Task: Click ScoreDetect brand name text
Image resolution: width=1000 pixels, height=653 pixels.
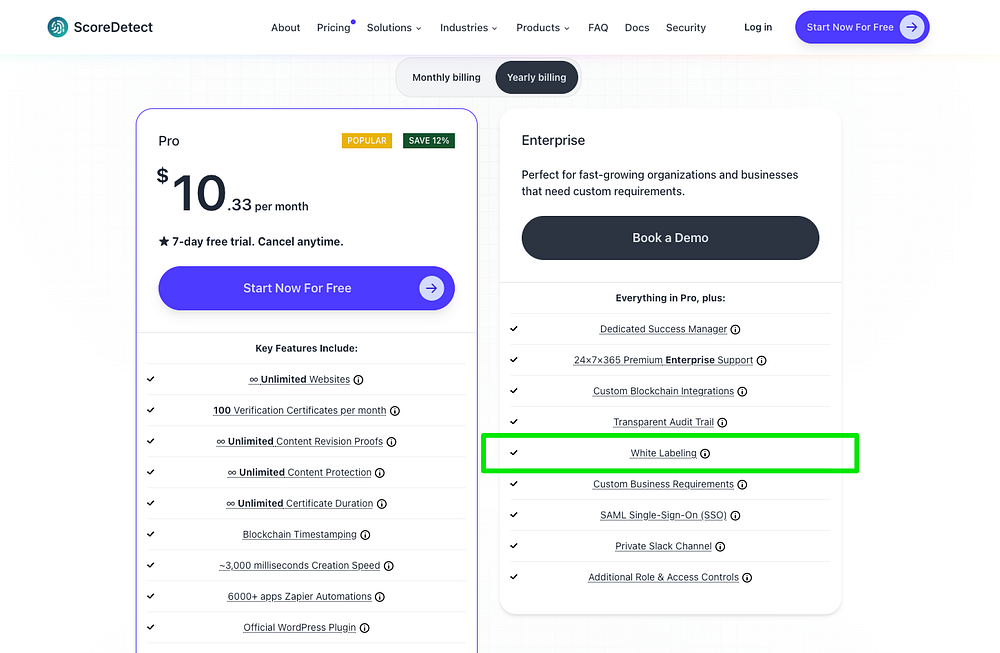Action: tap(113, 27)
